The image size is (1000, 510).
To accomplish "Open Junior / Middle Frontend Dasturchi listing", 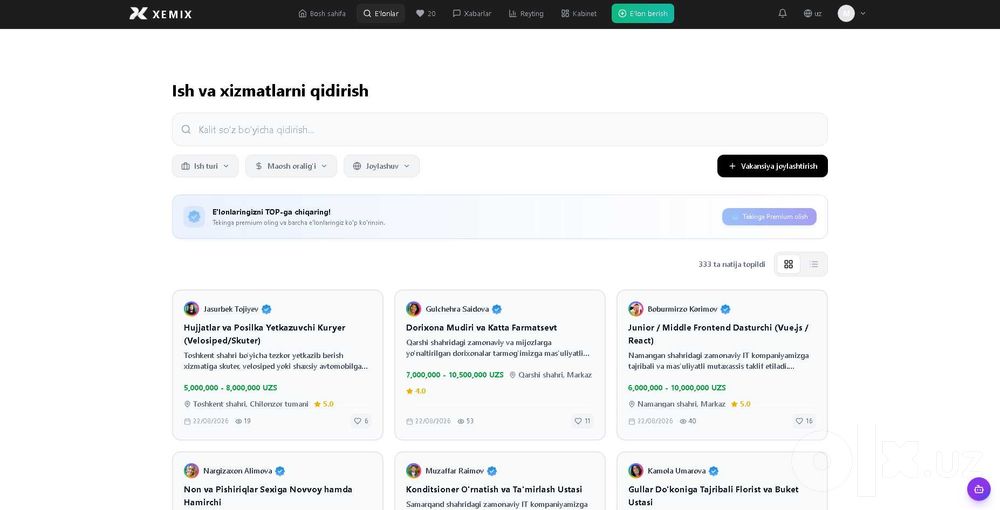I will pos(718,334).
